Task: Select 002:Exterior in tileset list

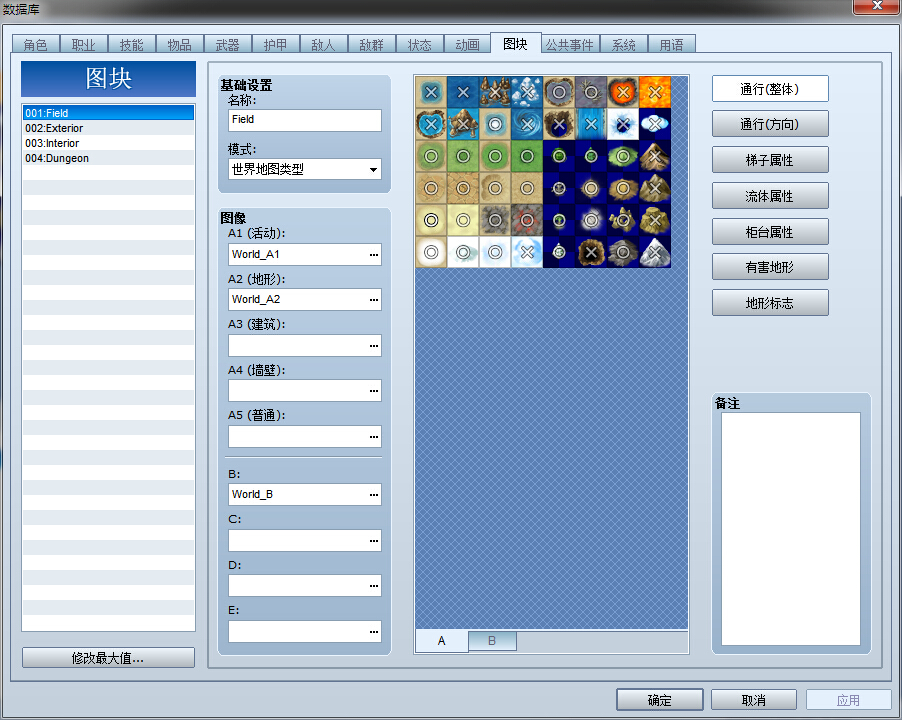Action: tap(108, 128)
